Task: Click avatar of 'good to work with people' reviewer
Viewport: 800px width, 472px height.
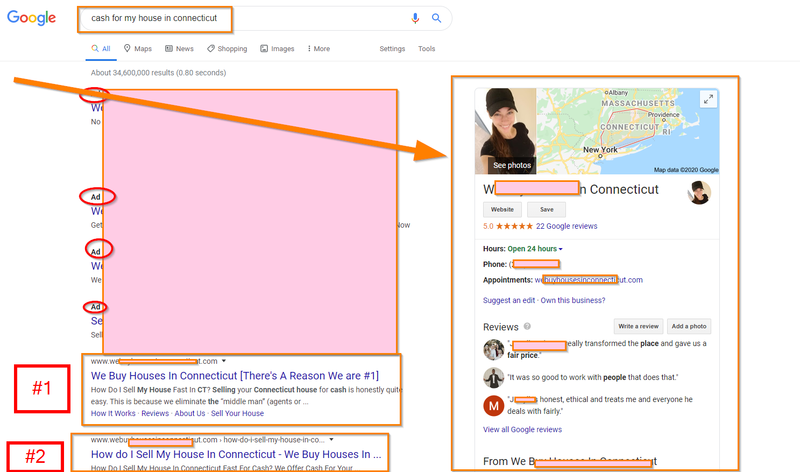Action: 493,378
